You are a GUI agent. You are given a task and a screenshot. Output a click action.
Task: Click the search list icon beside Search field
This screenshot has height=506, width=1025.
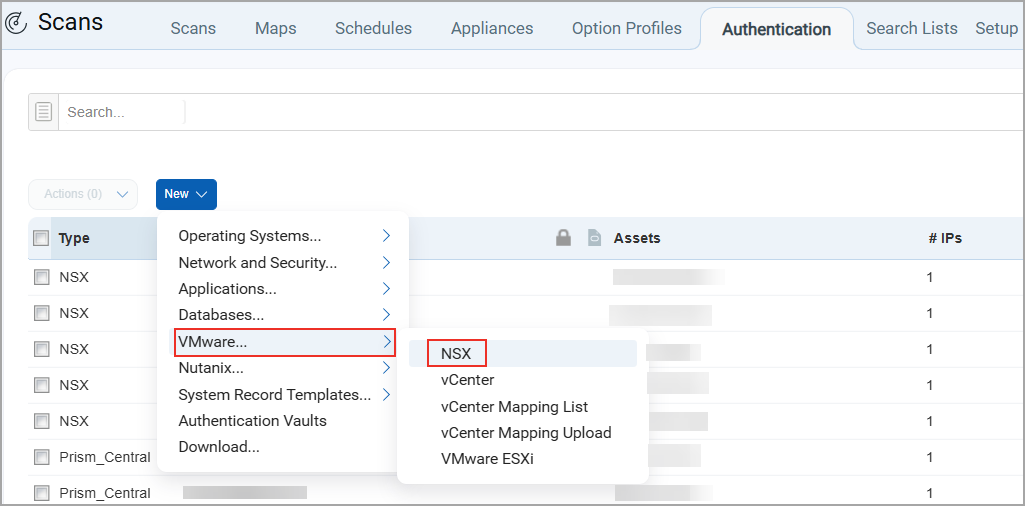pos(43,112)
